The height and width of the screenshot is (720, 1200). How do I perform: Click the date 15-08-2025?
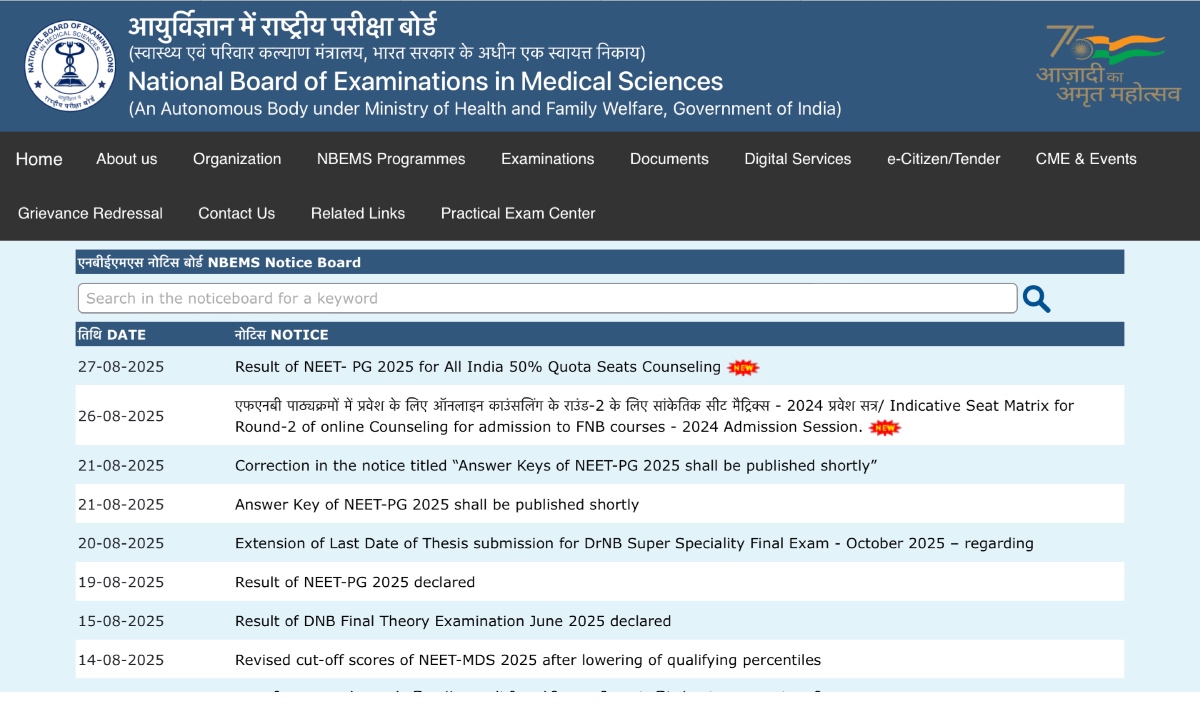click(x=121, y=621)
